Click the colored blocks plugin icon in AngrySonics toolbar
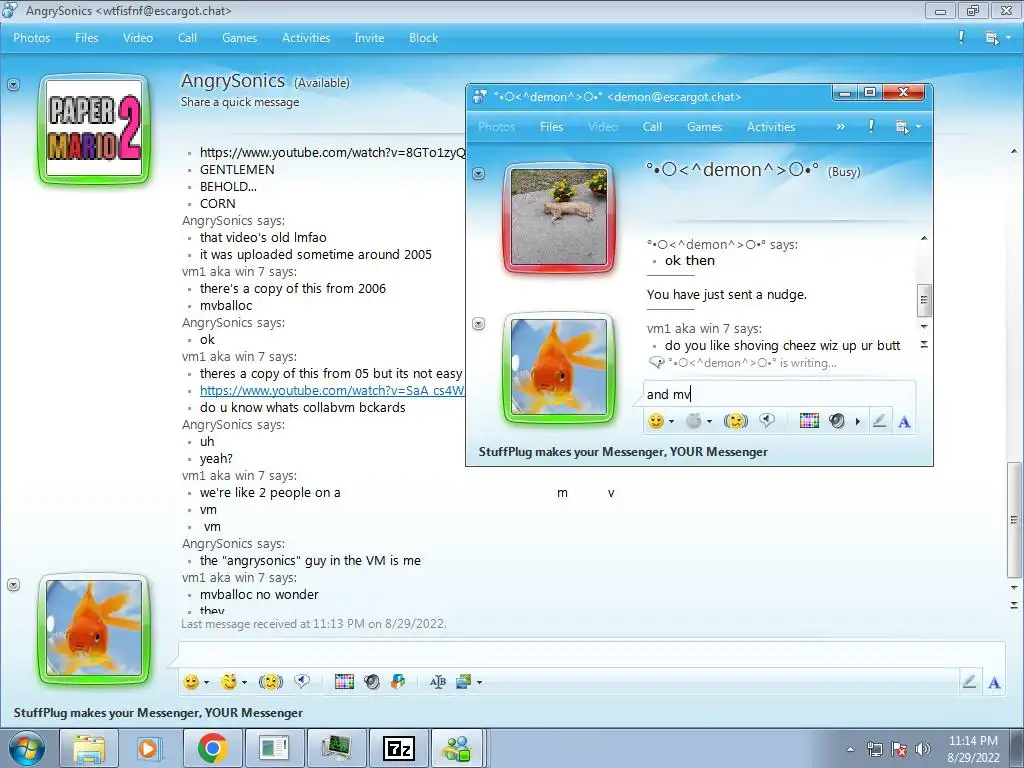Viewport: 1024px width, 768px height. (x=398, y=682)
